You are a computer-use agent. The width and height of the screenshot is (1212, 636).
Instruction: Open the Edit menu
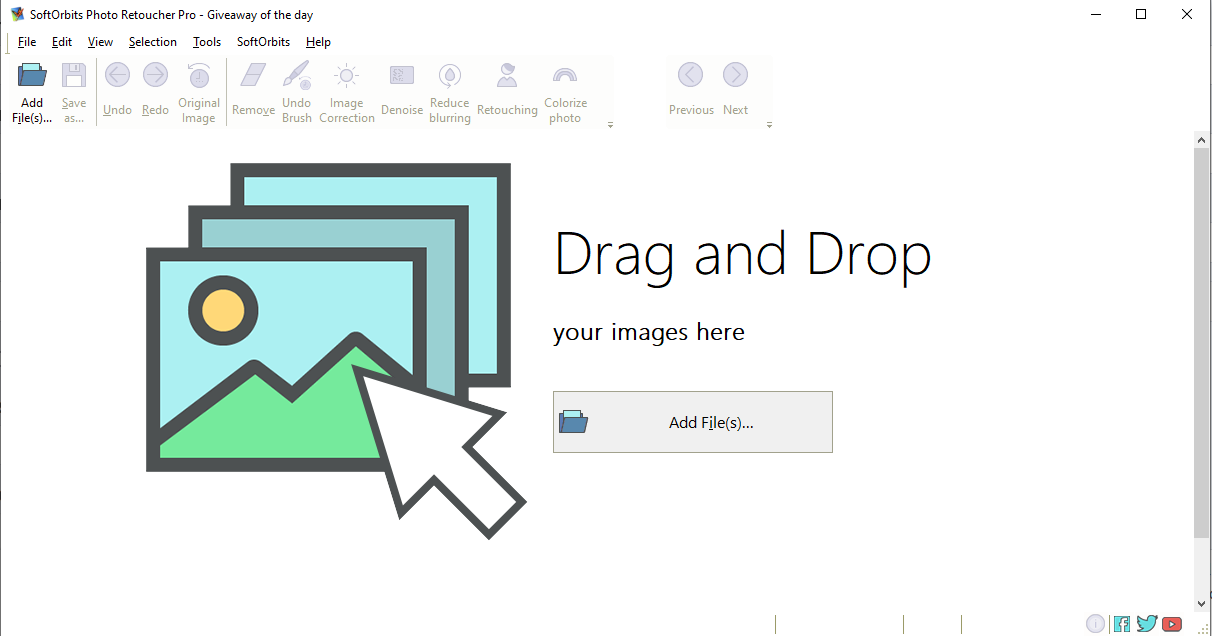pos(62,42)
